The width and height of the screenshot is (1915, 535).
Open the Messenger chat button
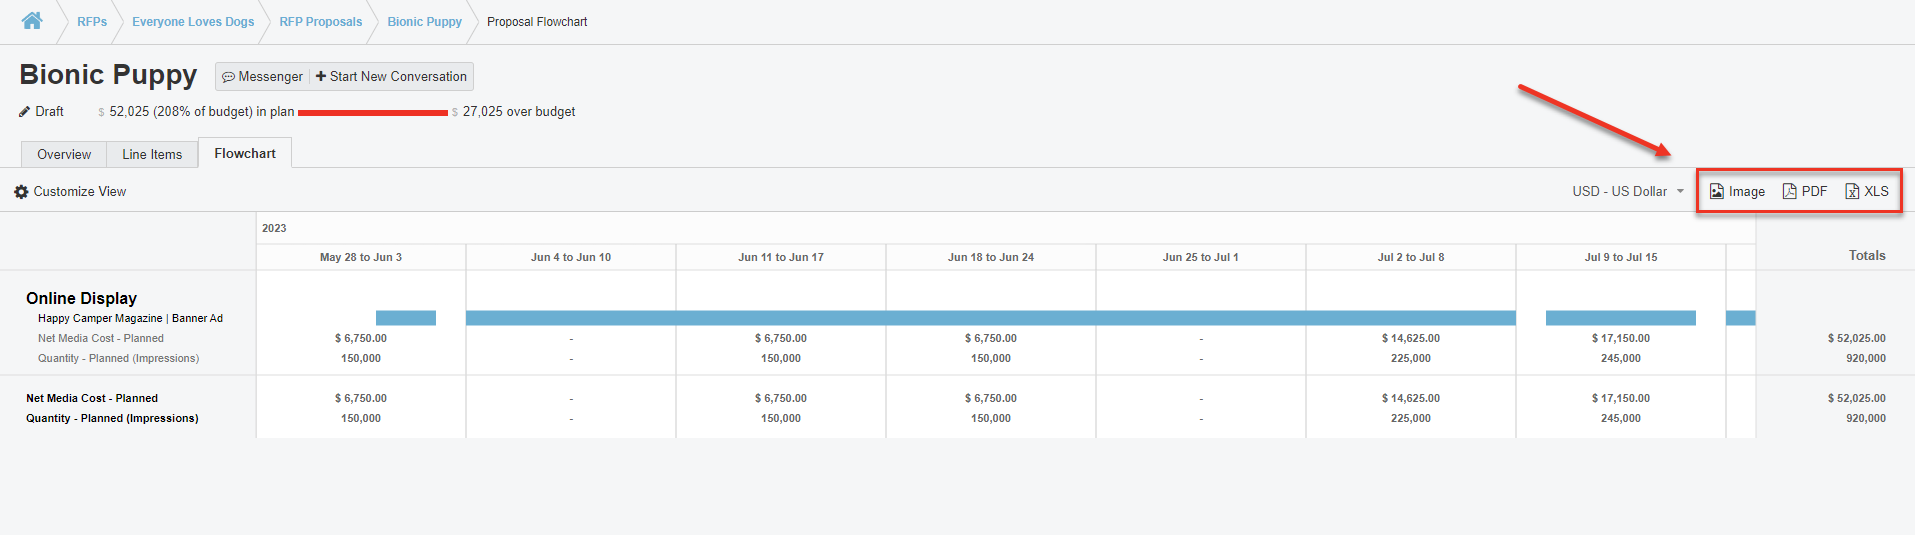(x=262, y=77)
